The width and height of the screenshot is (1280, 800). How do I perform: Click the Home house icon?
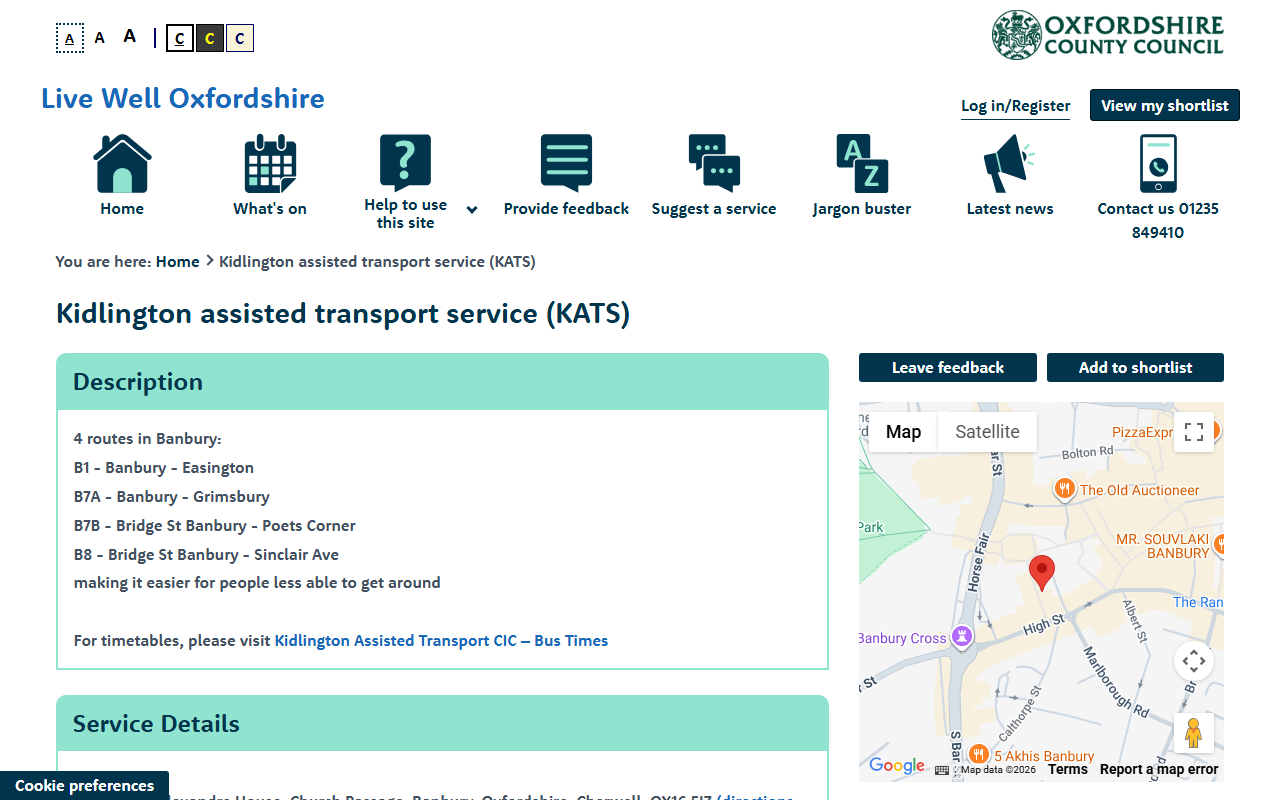click(122, 163)
